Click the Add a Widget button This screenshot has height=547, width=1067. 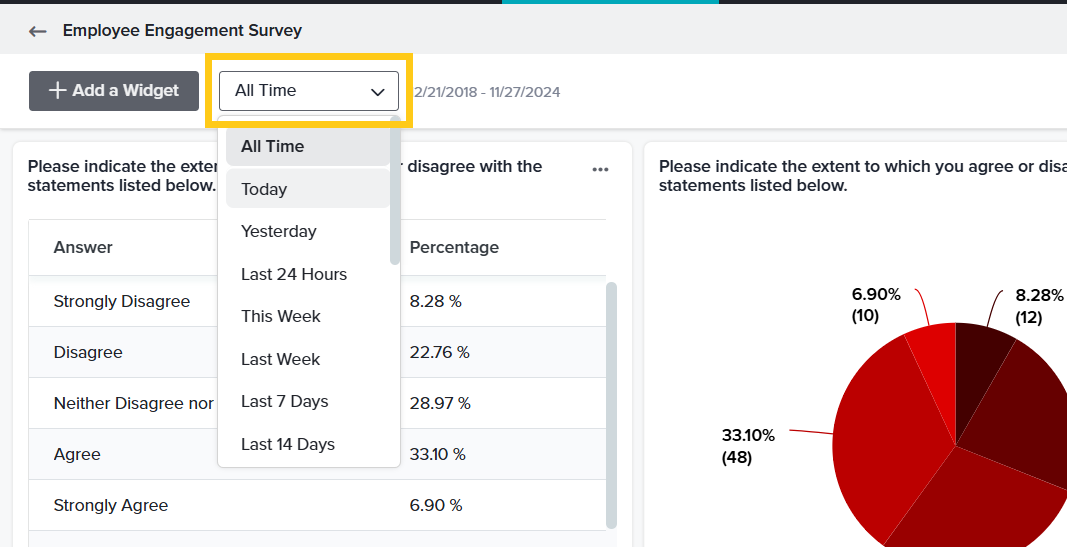pyautogui.click(x=114, y=91)
